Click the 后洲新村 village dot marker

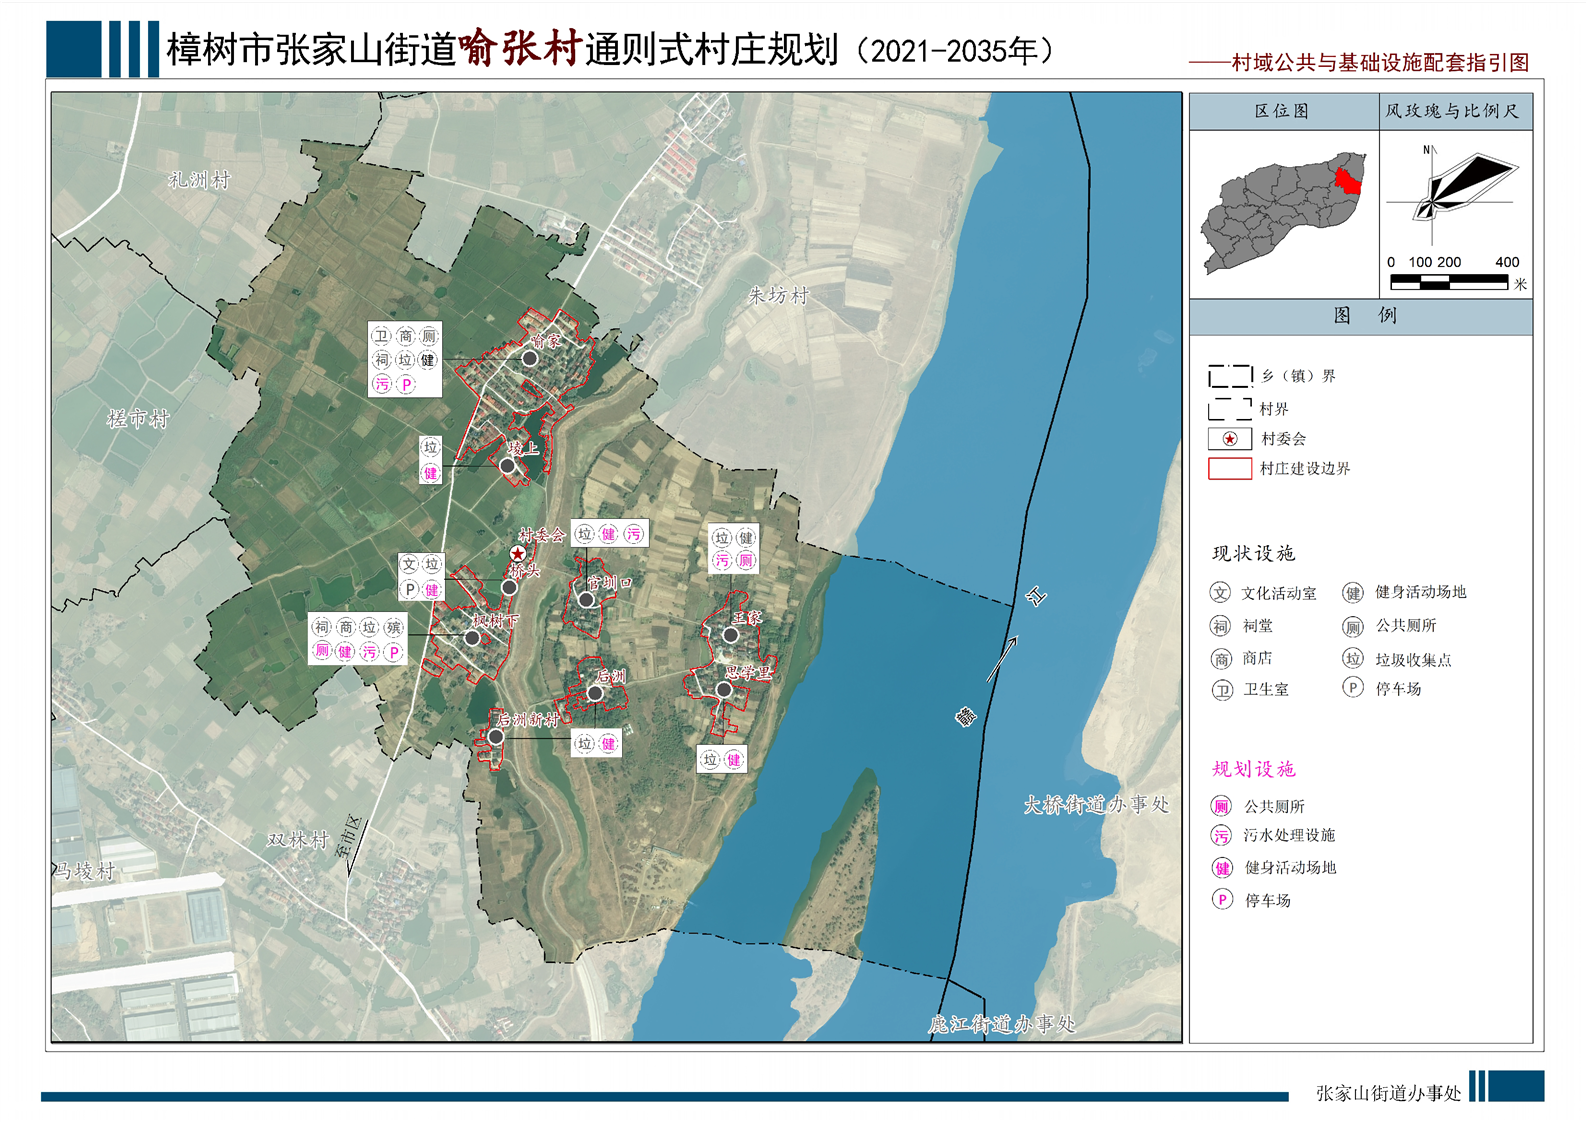tap(495, 737)
